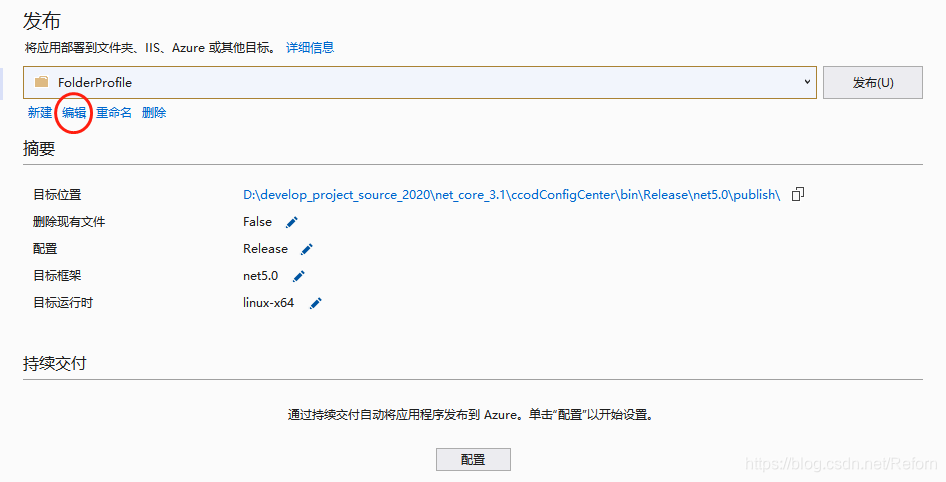Edit linux-x64 target runtime with pencil icon
This screenshot has width=946, height=482.
(316, 303)
